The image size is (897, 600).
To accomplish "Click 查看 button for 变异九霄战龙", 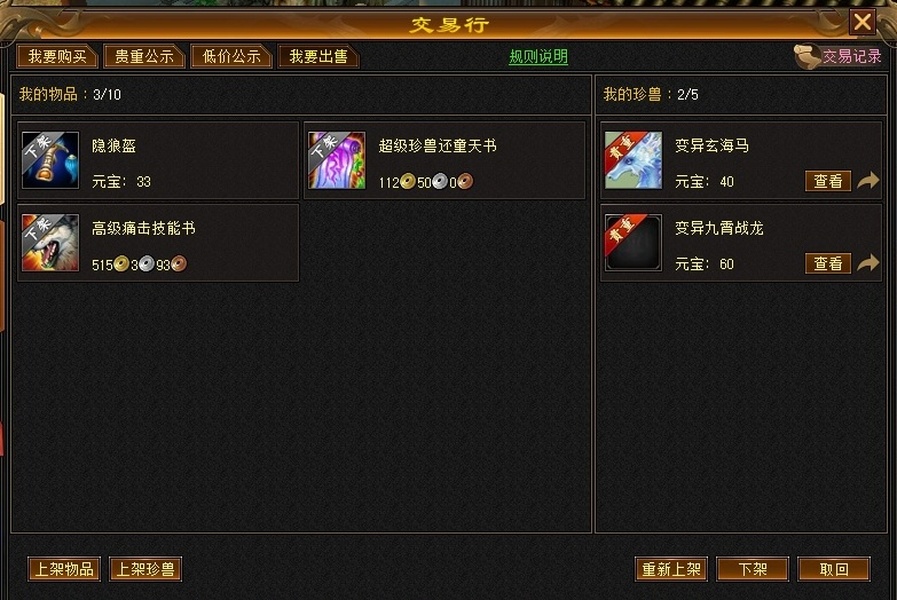I will pos(828,264).
